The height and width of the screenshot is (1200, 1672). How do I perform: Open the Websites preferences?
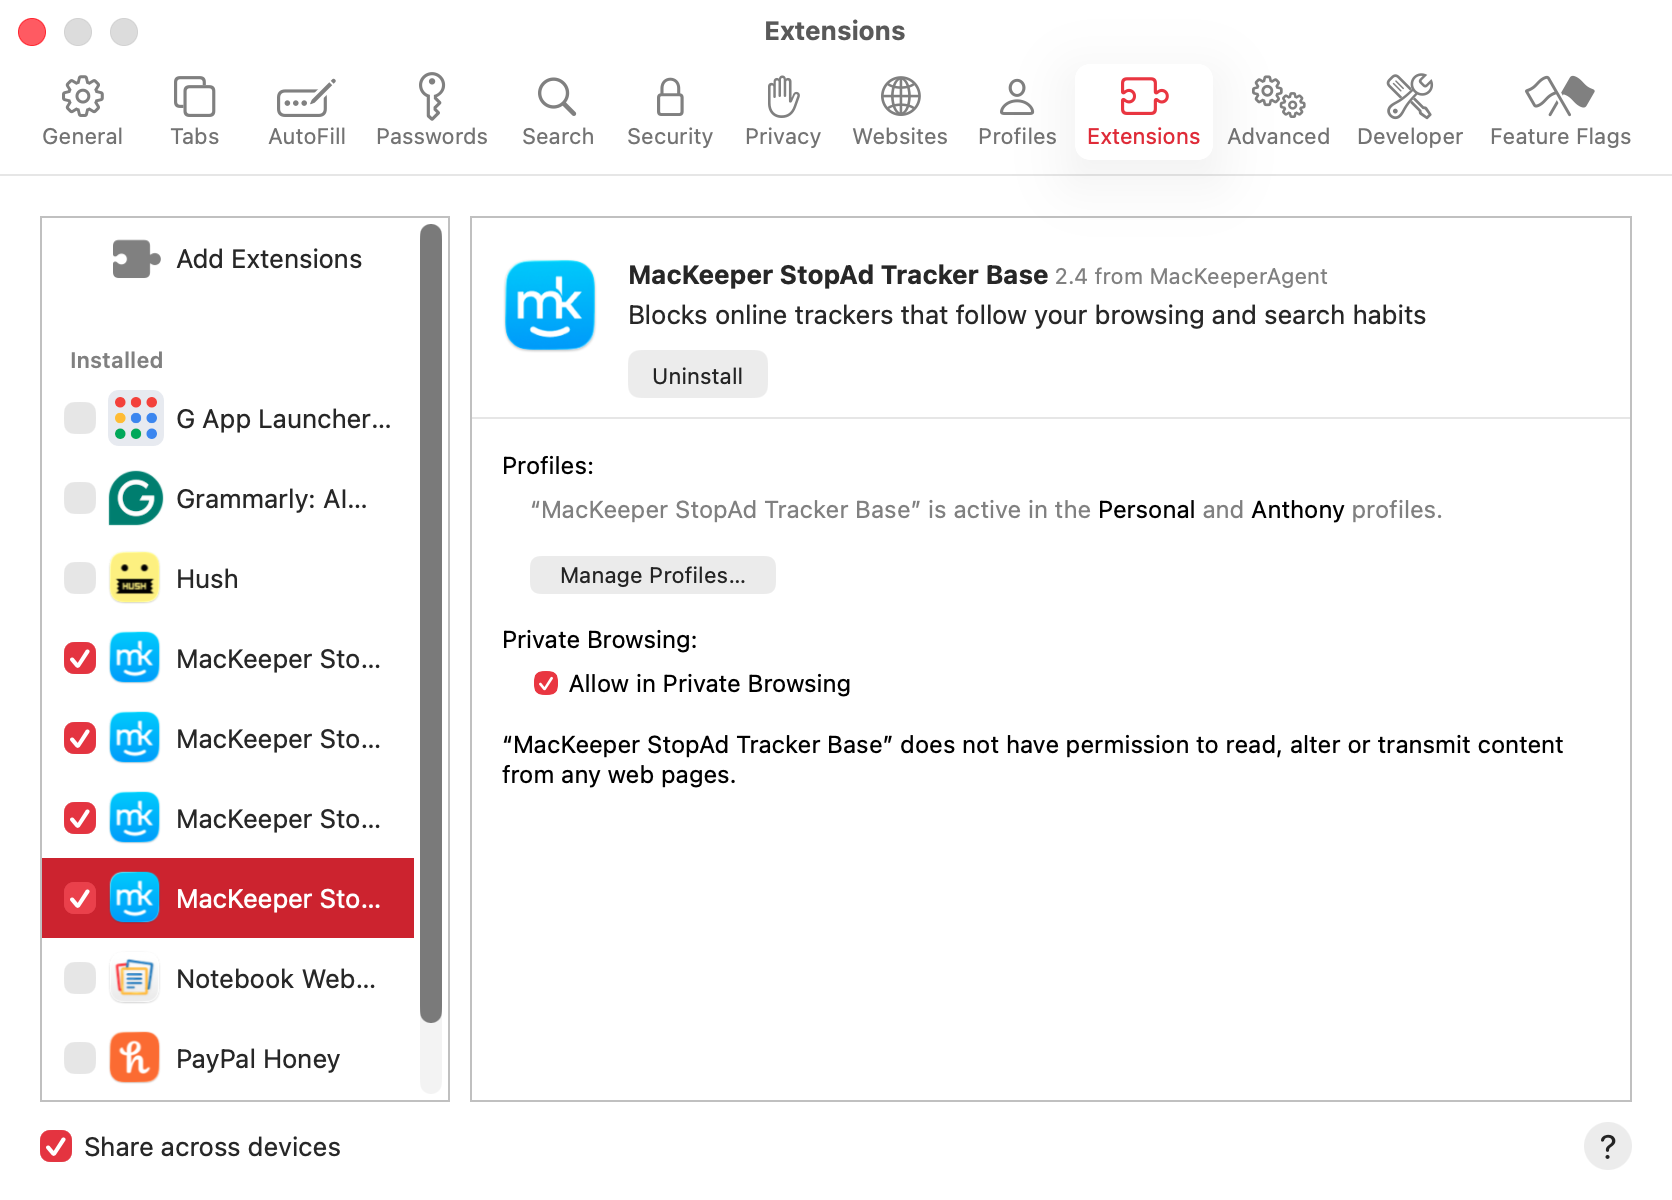[899, 110]
